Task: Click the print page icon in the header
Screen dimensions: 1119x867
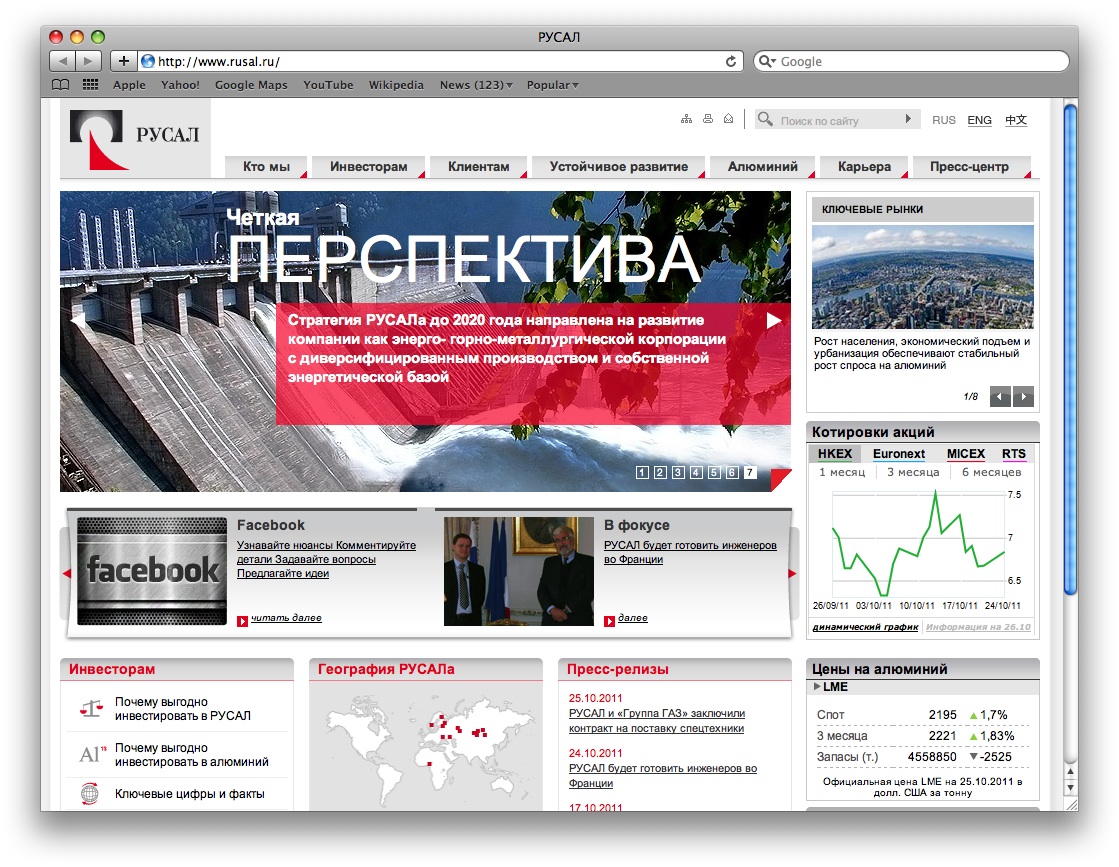Action: click(707, 119)
